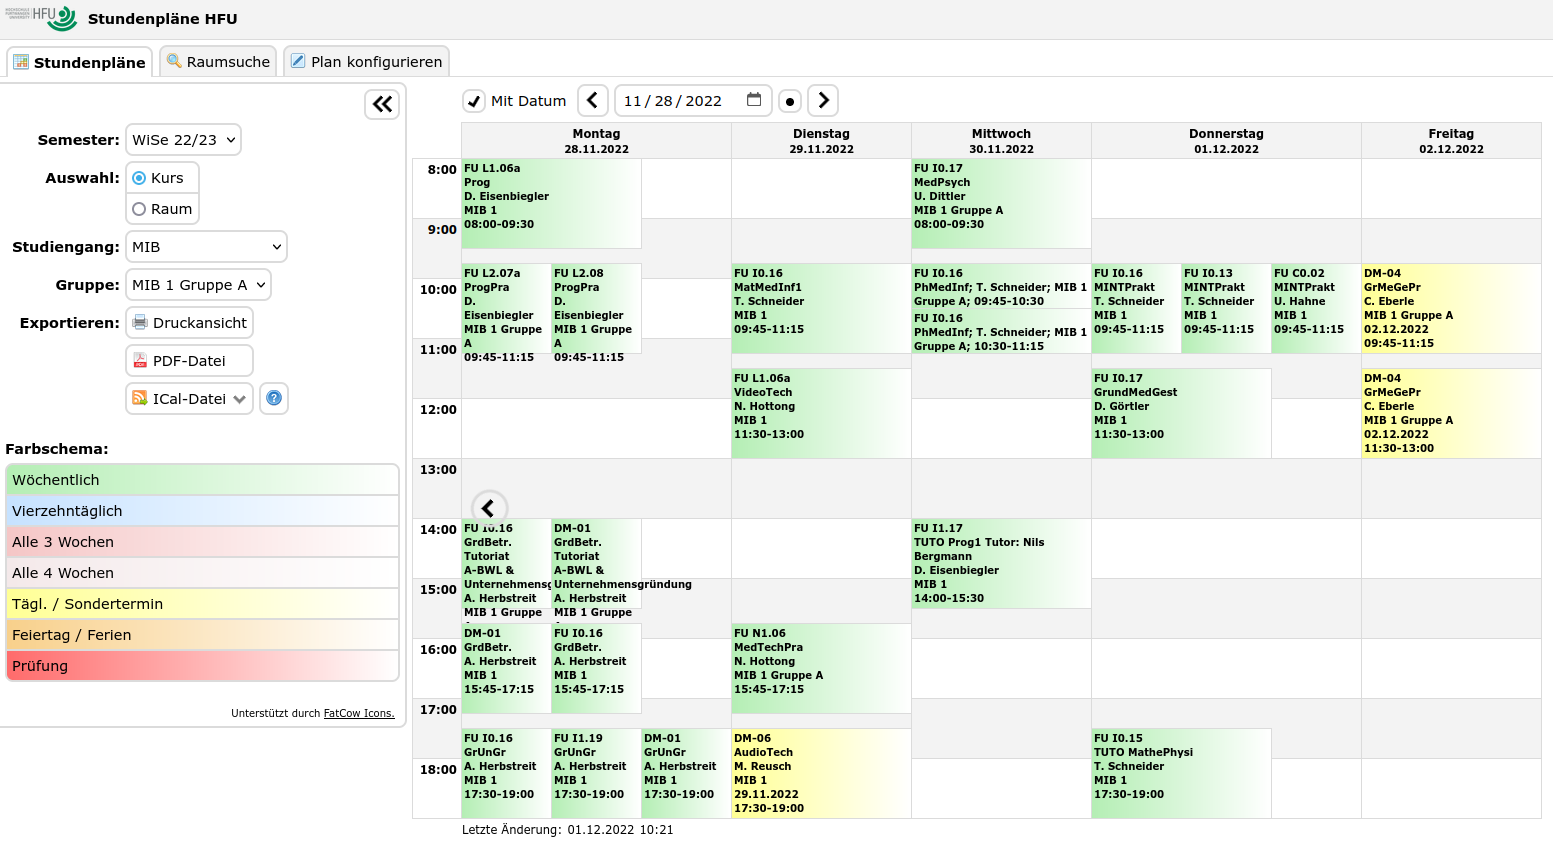This screenshot has width=1553, height=844.
Task: Open calendar picker icon in date field
Action: click(x=754, y=100)
